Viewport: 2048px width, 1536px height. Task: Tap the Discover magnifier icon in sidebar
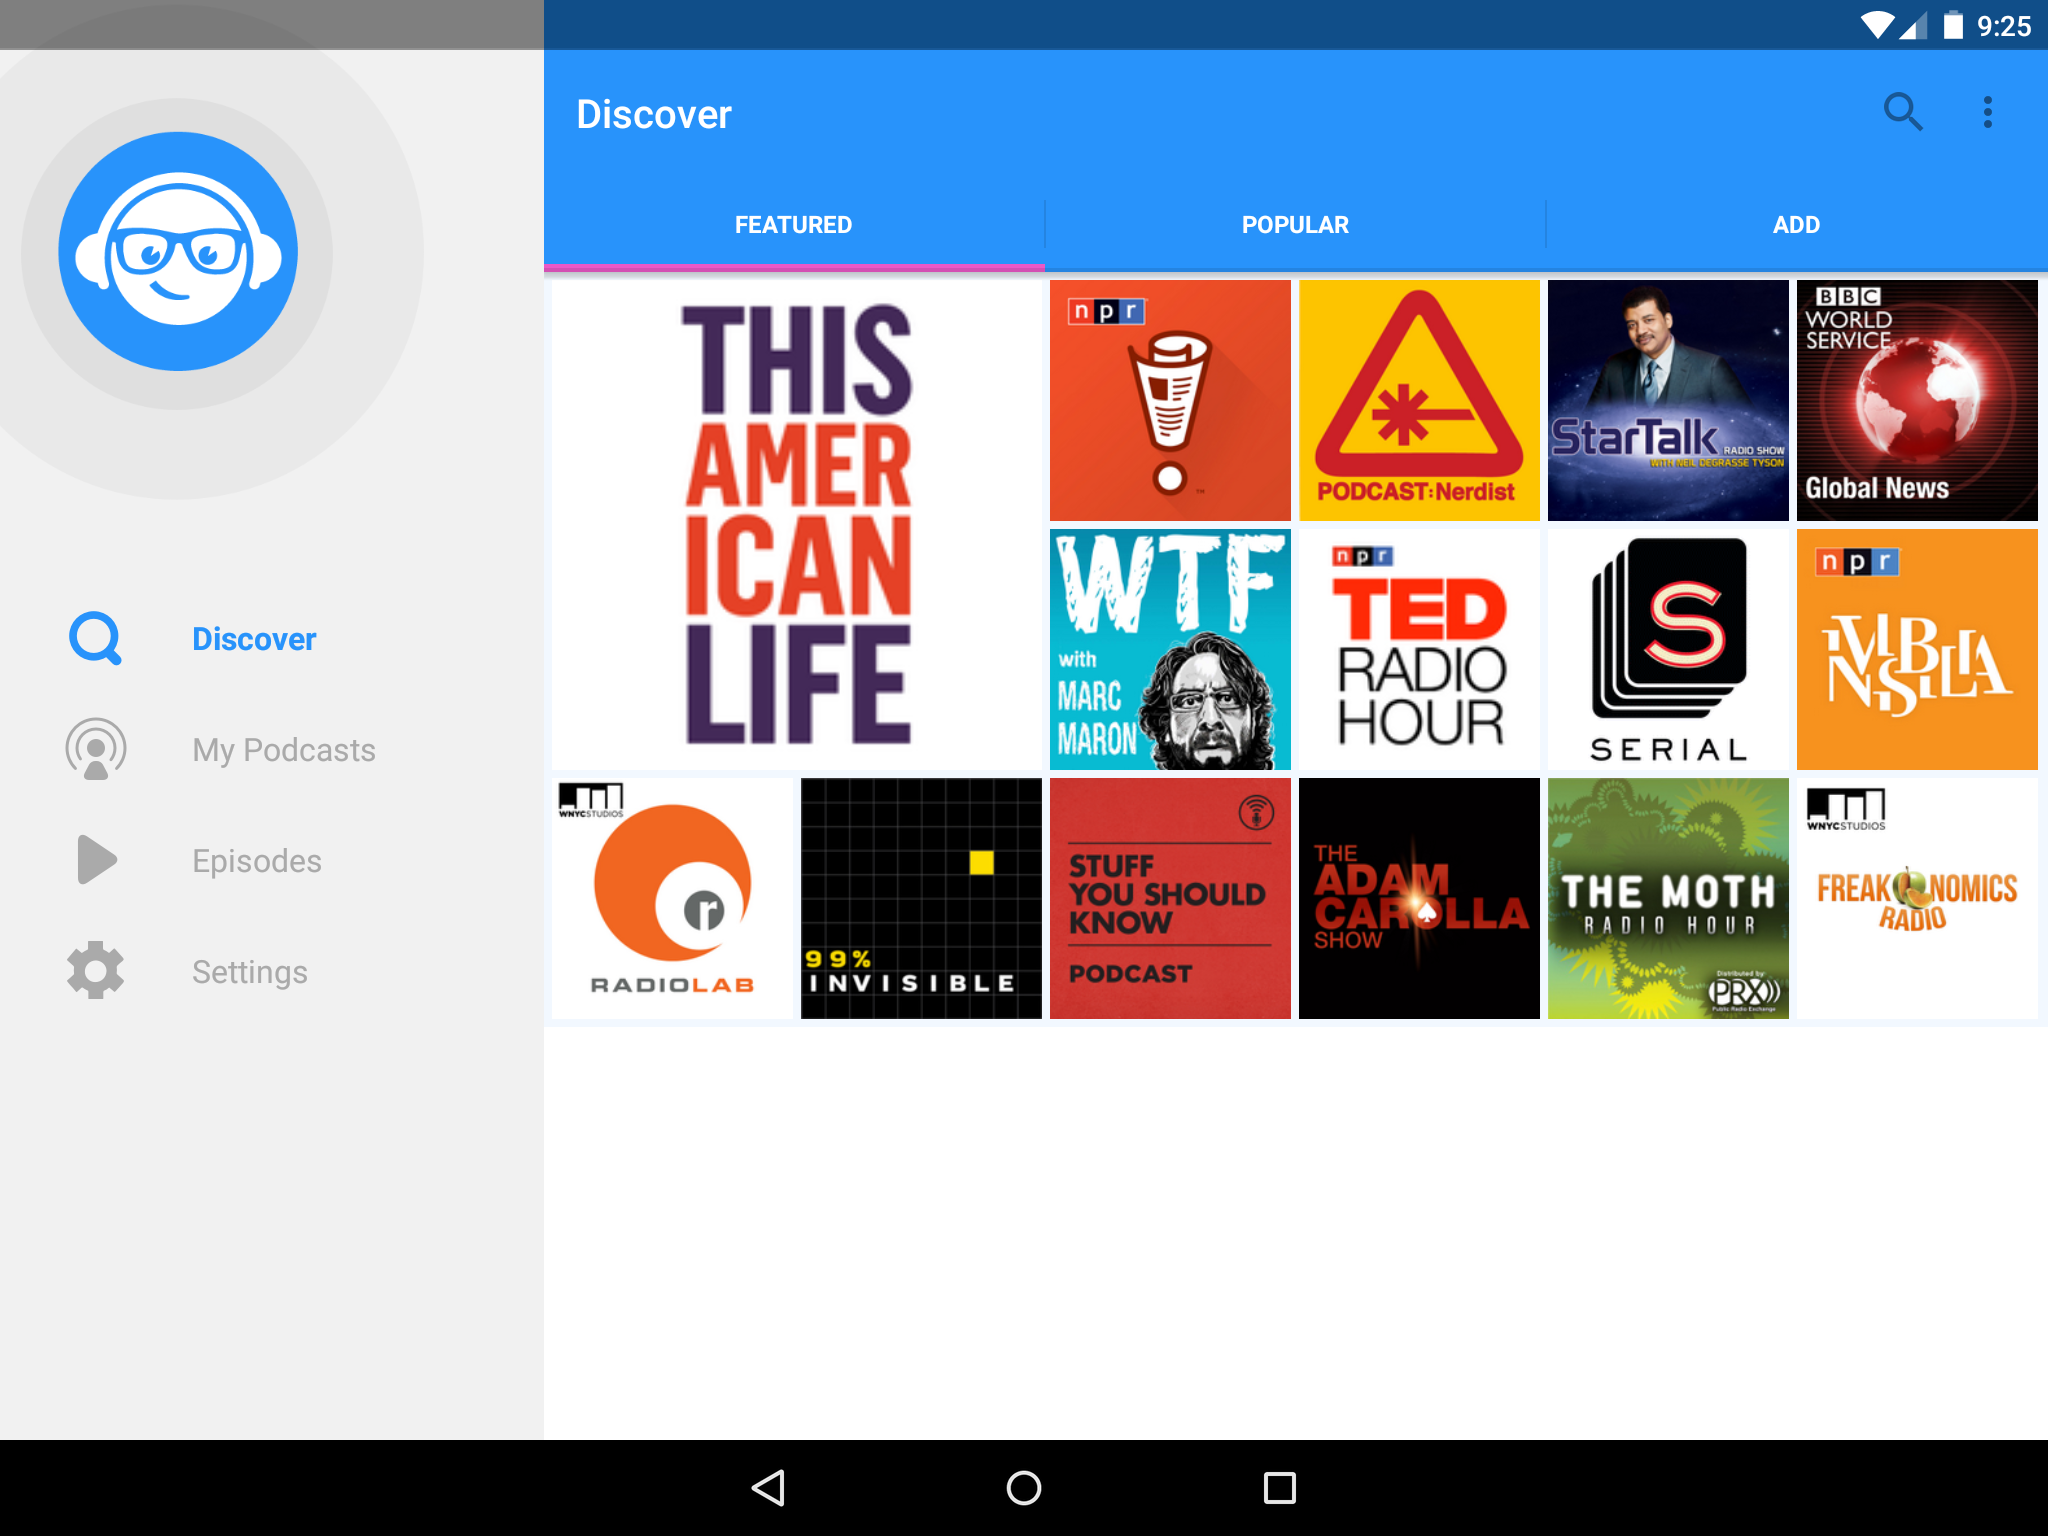pos(96,638)
